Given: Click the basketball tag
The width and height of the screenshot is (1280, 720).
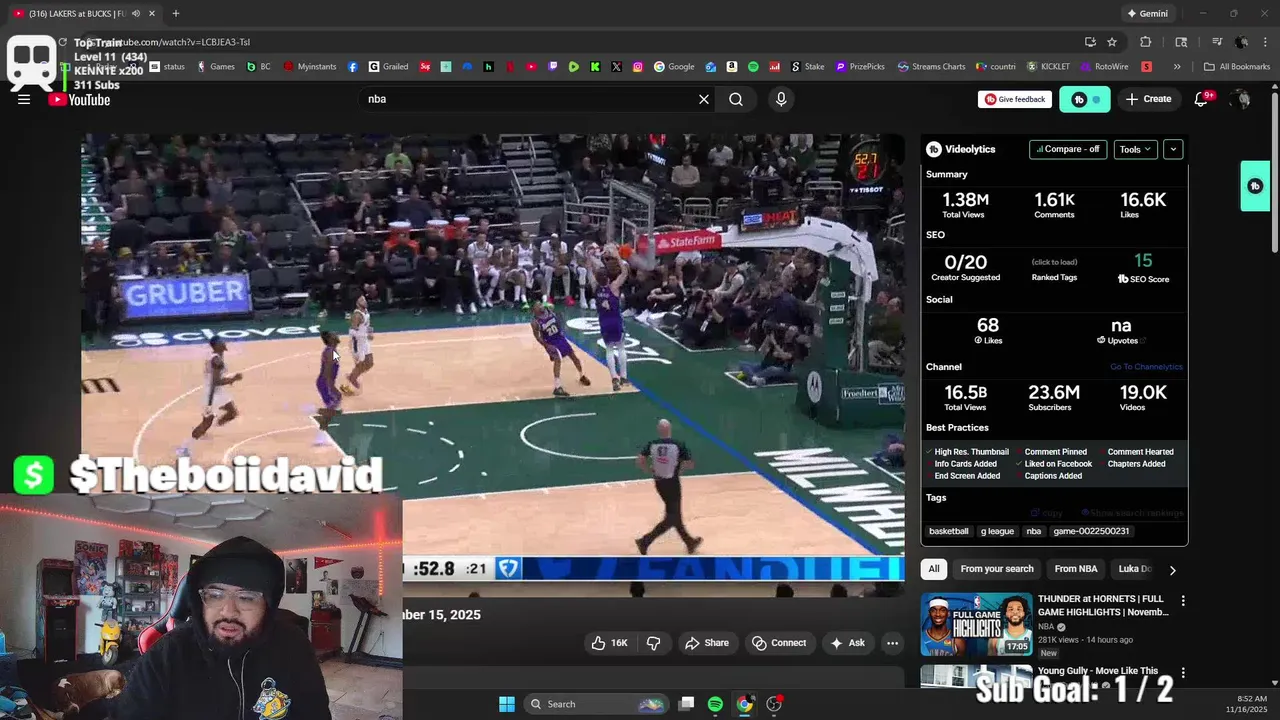Looking at the screenshot, I should click(949, 531).
